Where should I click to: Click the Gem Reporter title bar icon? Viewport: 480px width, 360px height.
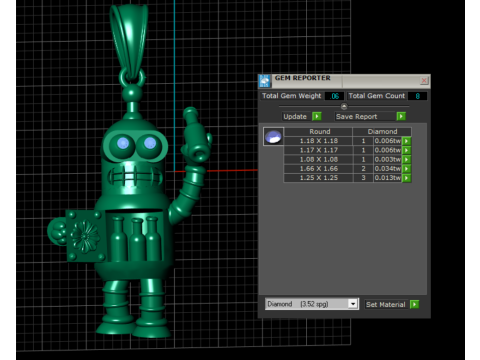pos(265,81)
